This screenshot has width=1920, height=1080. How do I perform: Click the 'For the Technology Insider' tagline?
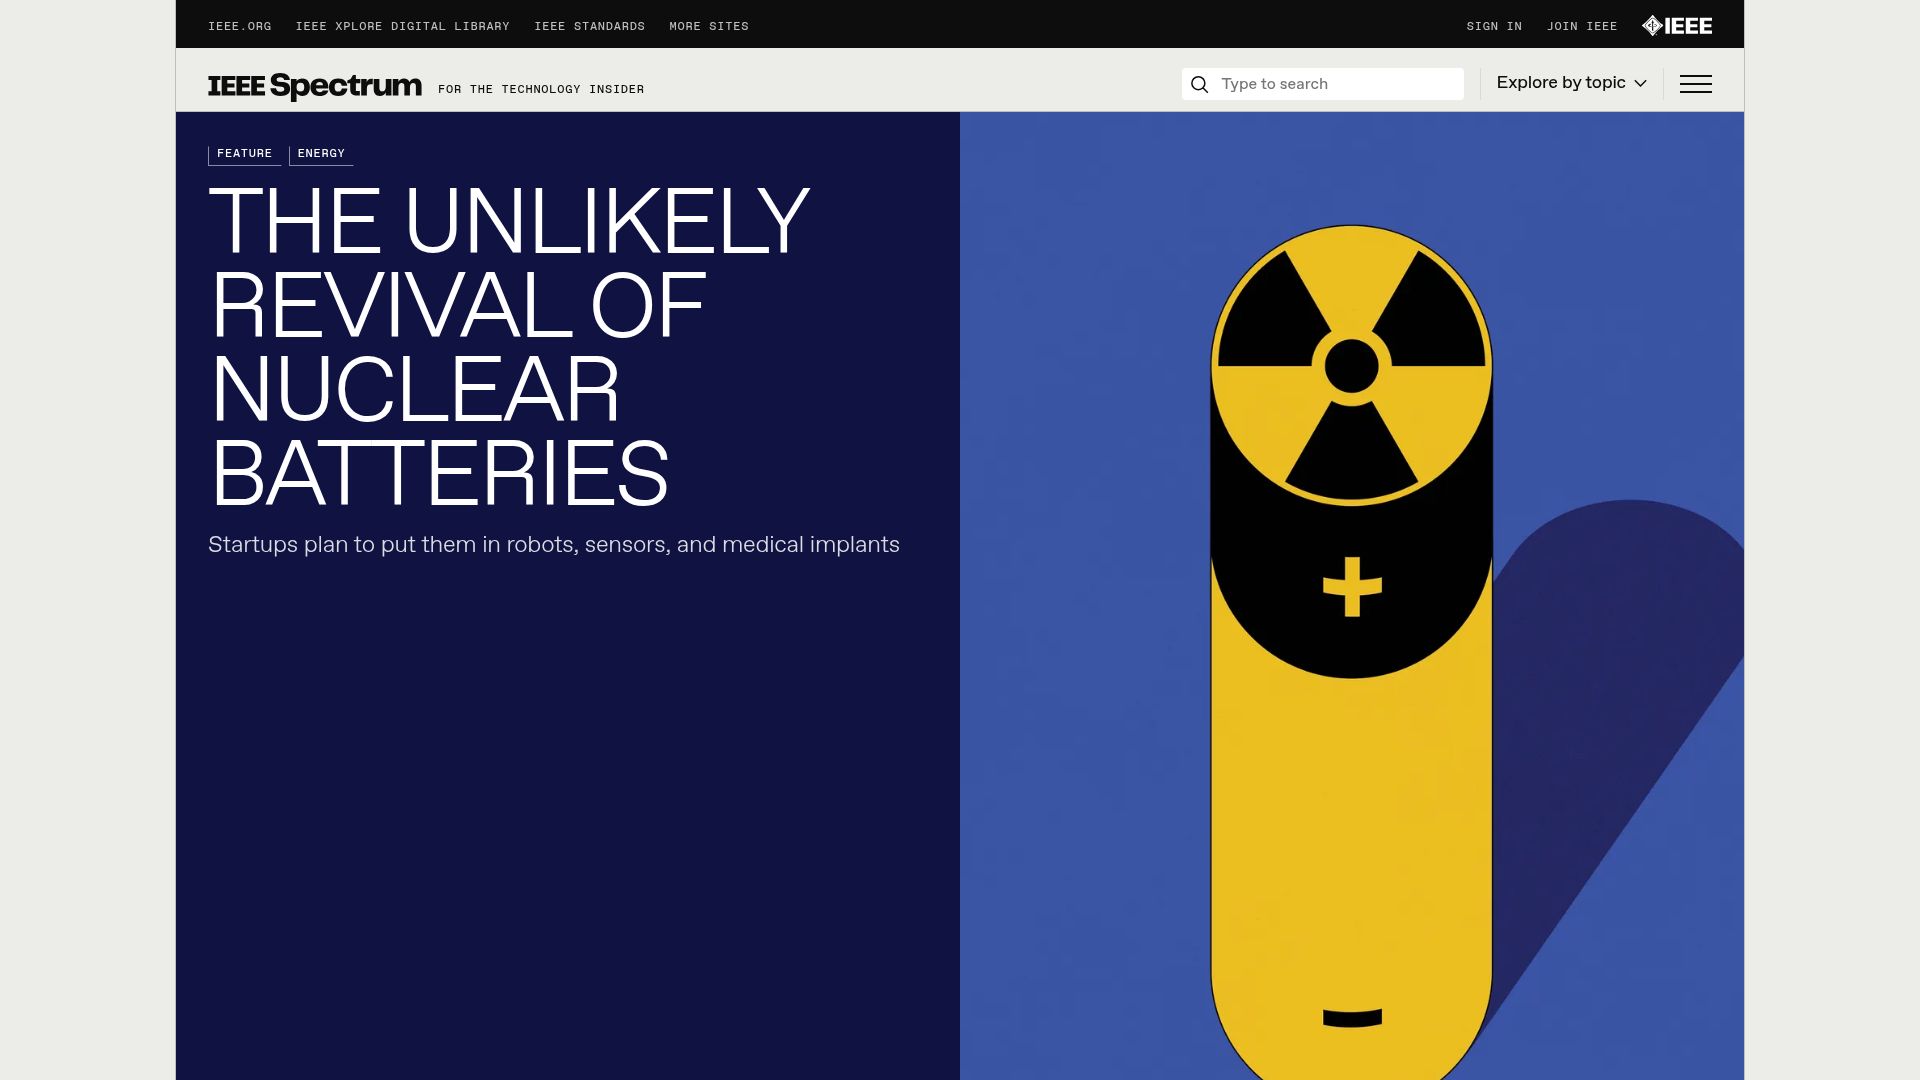pyautogui.click(x=541, y=90)
